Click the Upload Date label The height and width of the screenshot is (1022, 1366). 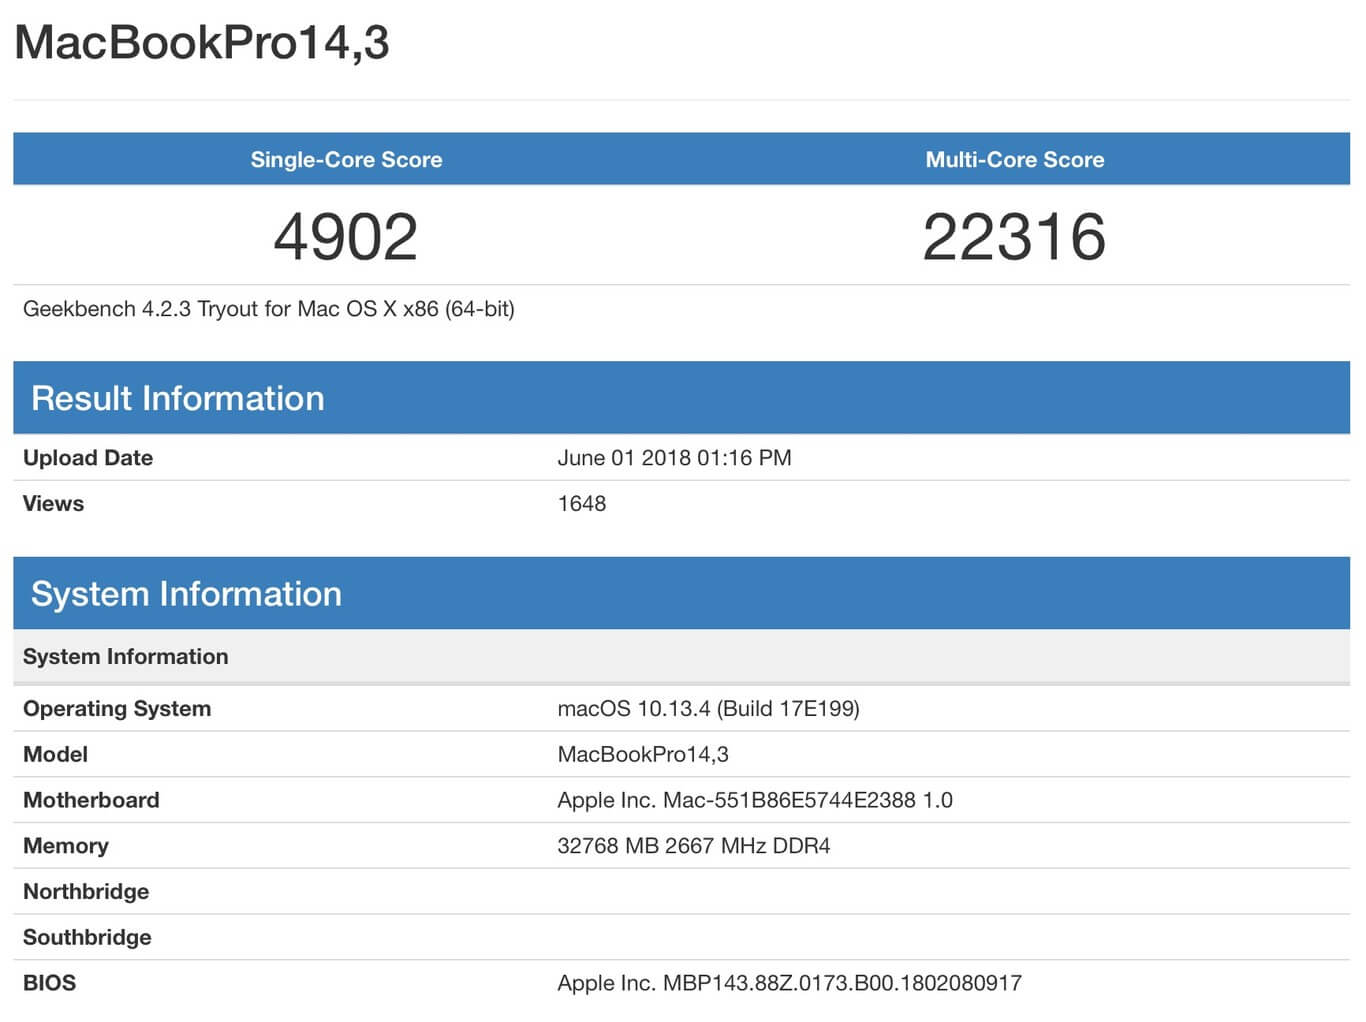tap(88, 458)
